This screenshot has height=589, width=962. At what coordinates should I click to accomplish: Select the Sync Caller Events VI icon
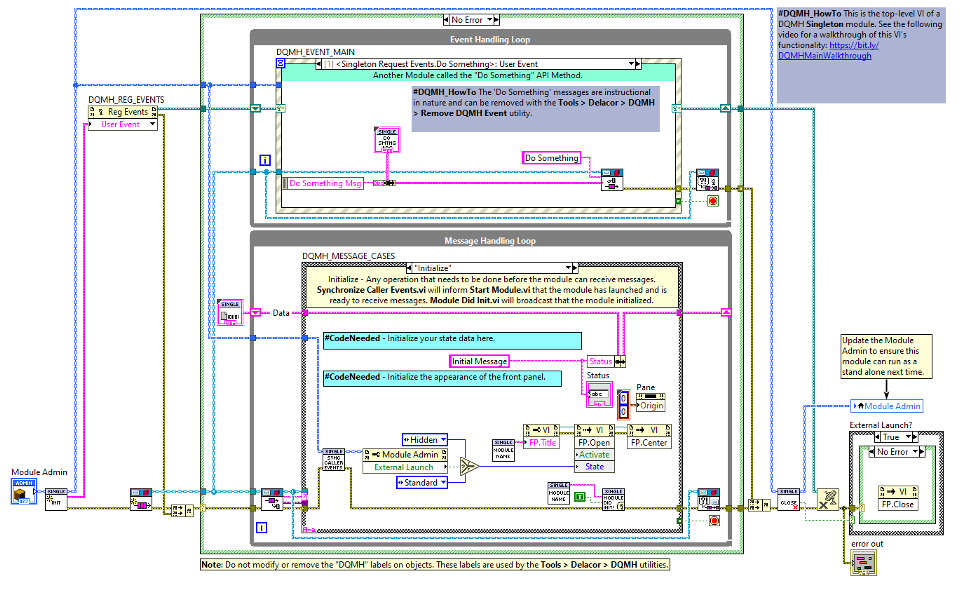pyautogui.click(x=333, y=460)
